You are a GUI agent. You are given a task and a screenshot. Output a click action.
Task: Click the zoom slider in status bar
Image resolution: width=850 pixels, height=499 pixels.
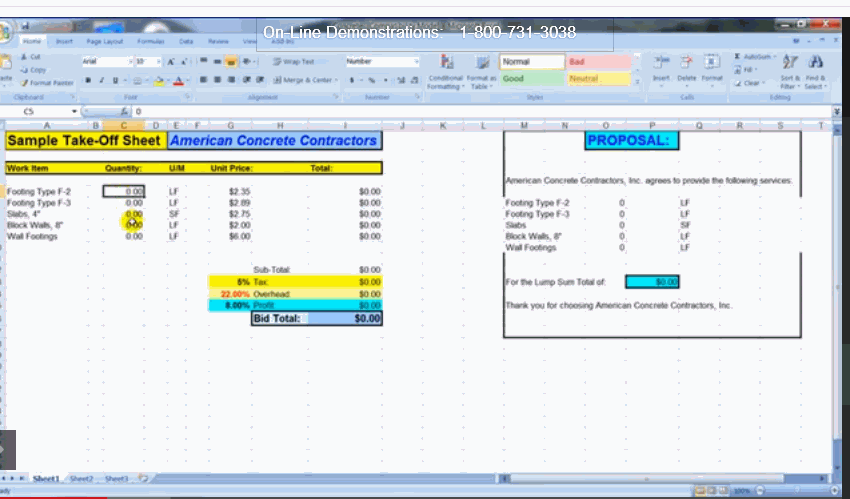(x=797, y=491)
